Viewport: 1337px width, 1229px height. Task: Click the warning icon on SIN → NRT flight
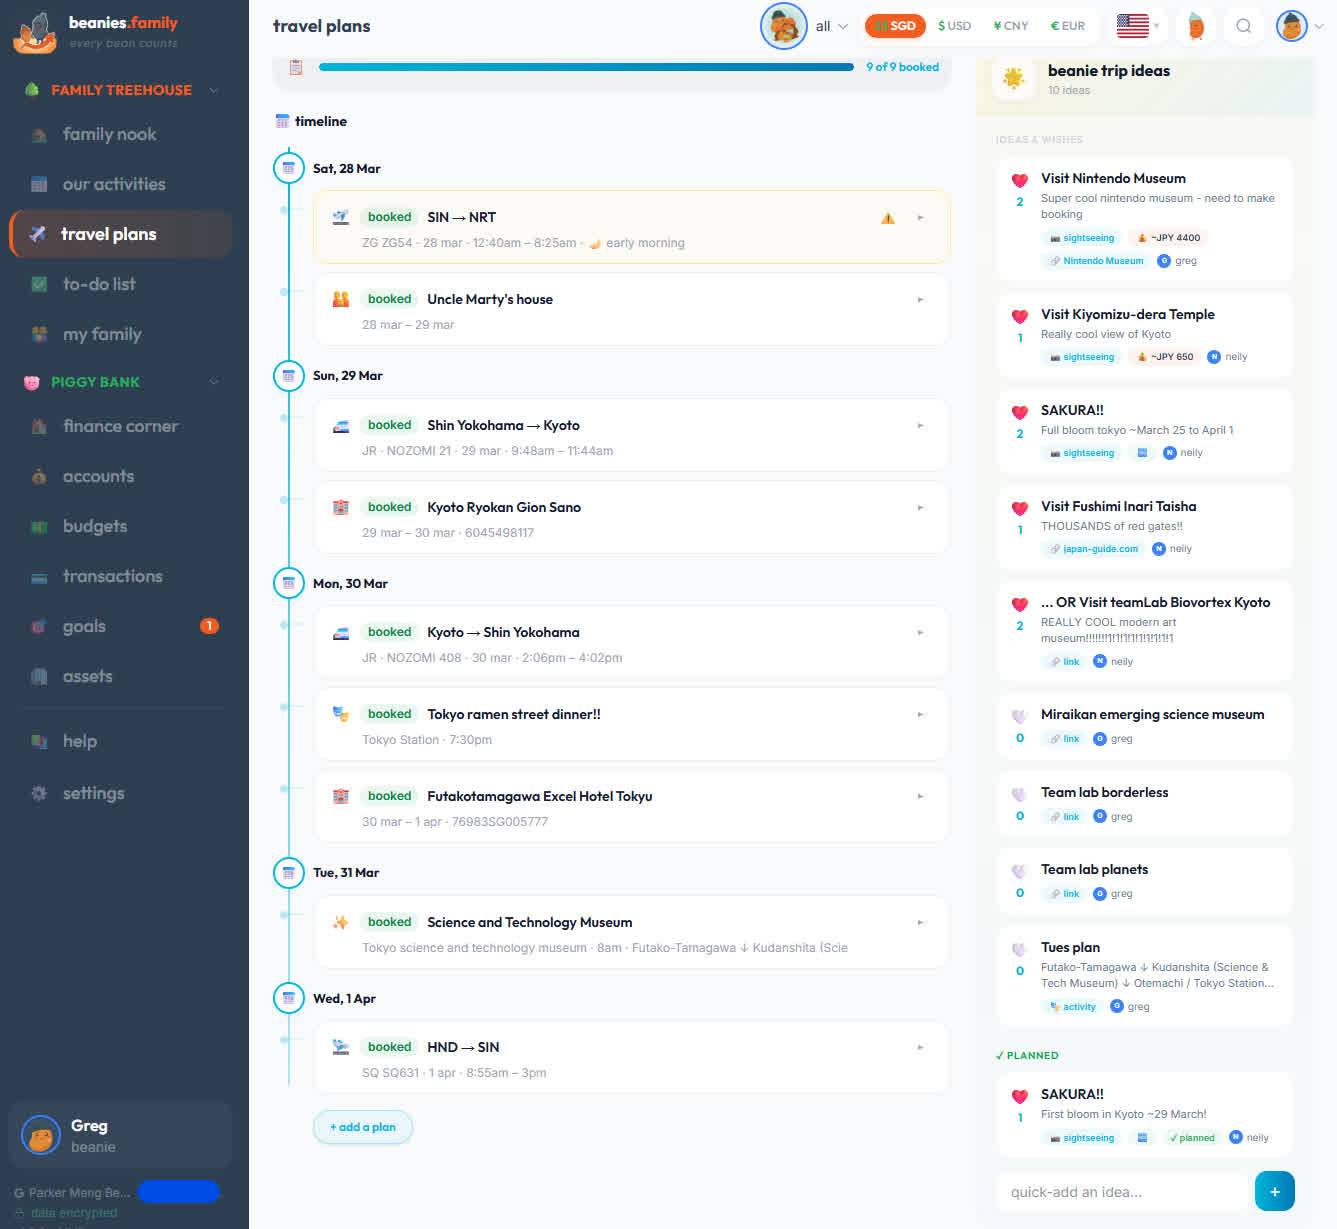click(887, 218)
